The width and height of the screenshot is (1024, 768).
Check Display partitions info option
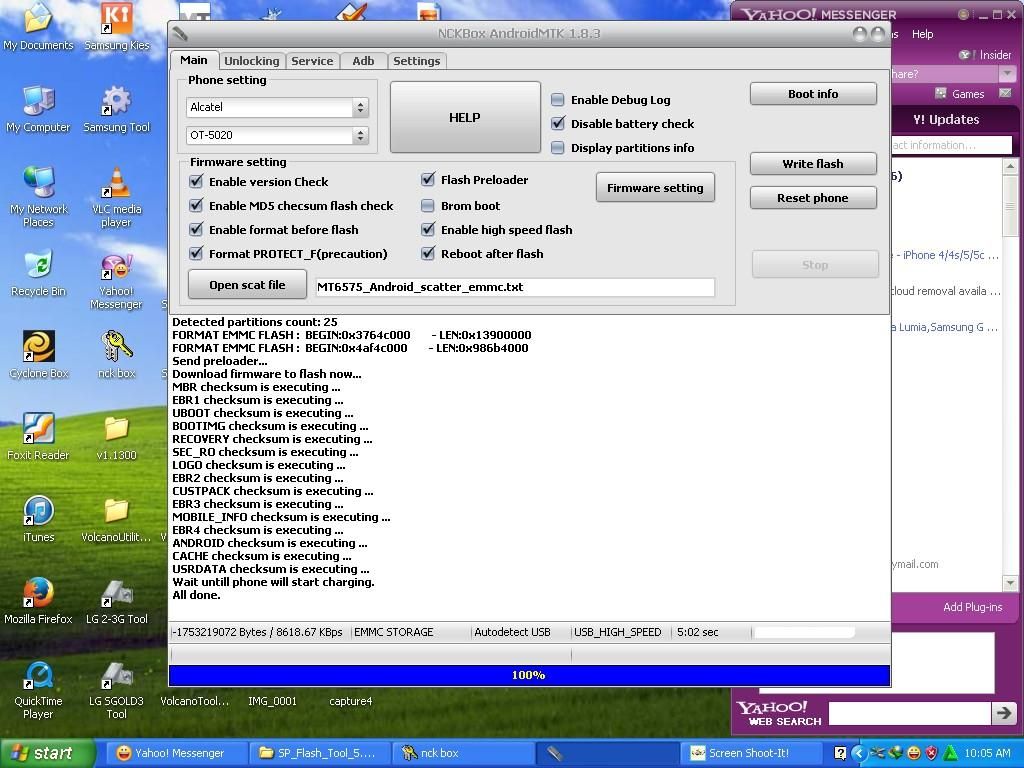tap(558, 148)
